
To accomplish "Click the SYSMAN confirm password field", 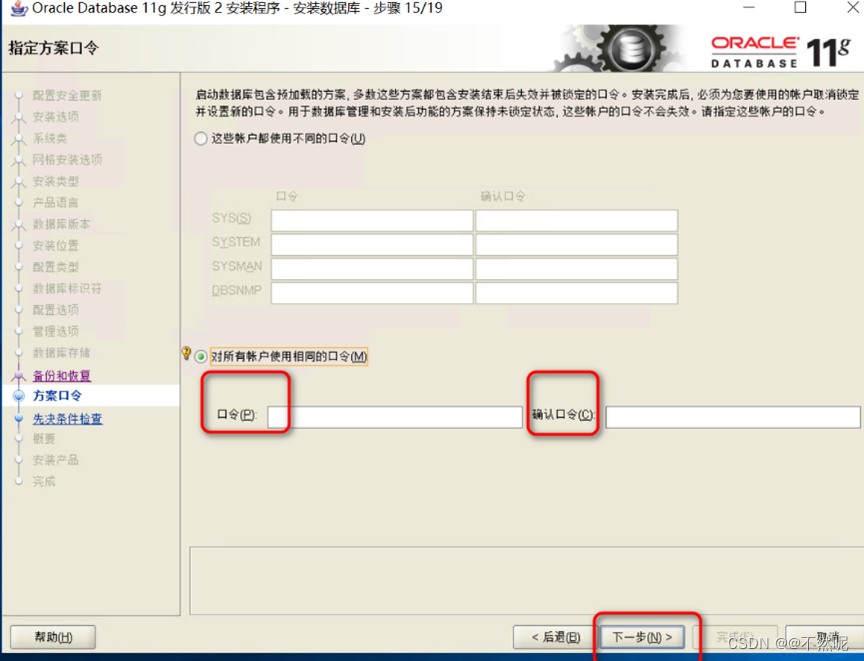I will pyautogui.click(x=576, y=269).
